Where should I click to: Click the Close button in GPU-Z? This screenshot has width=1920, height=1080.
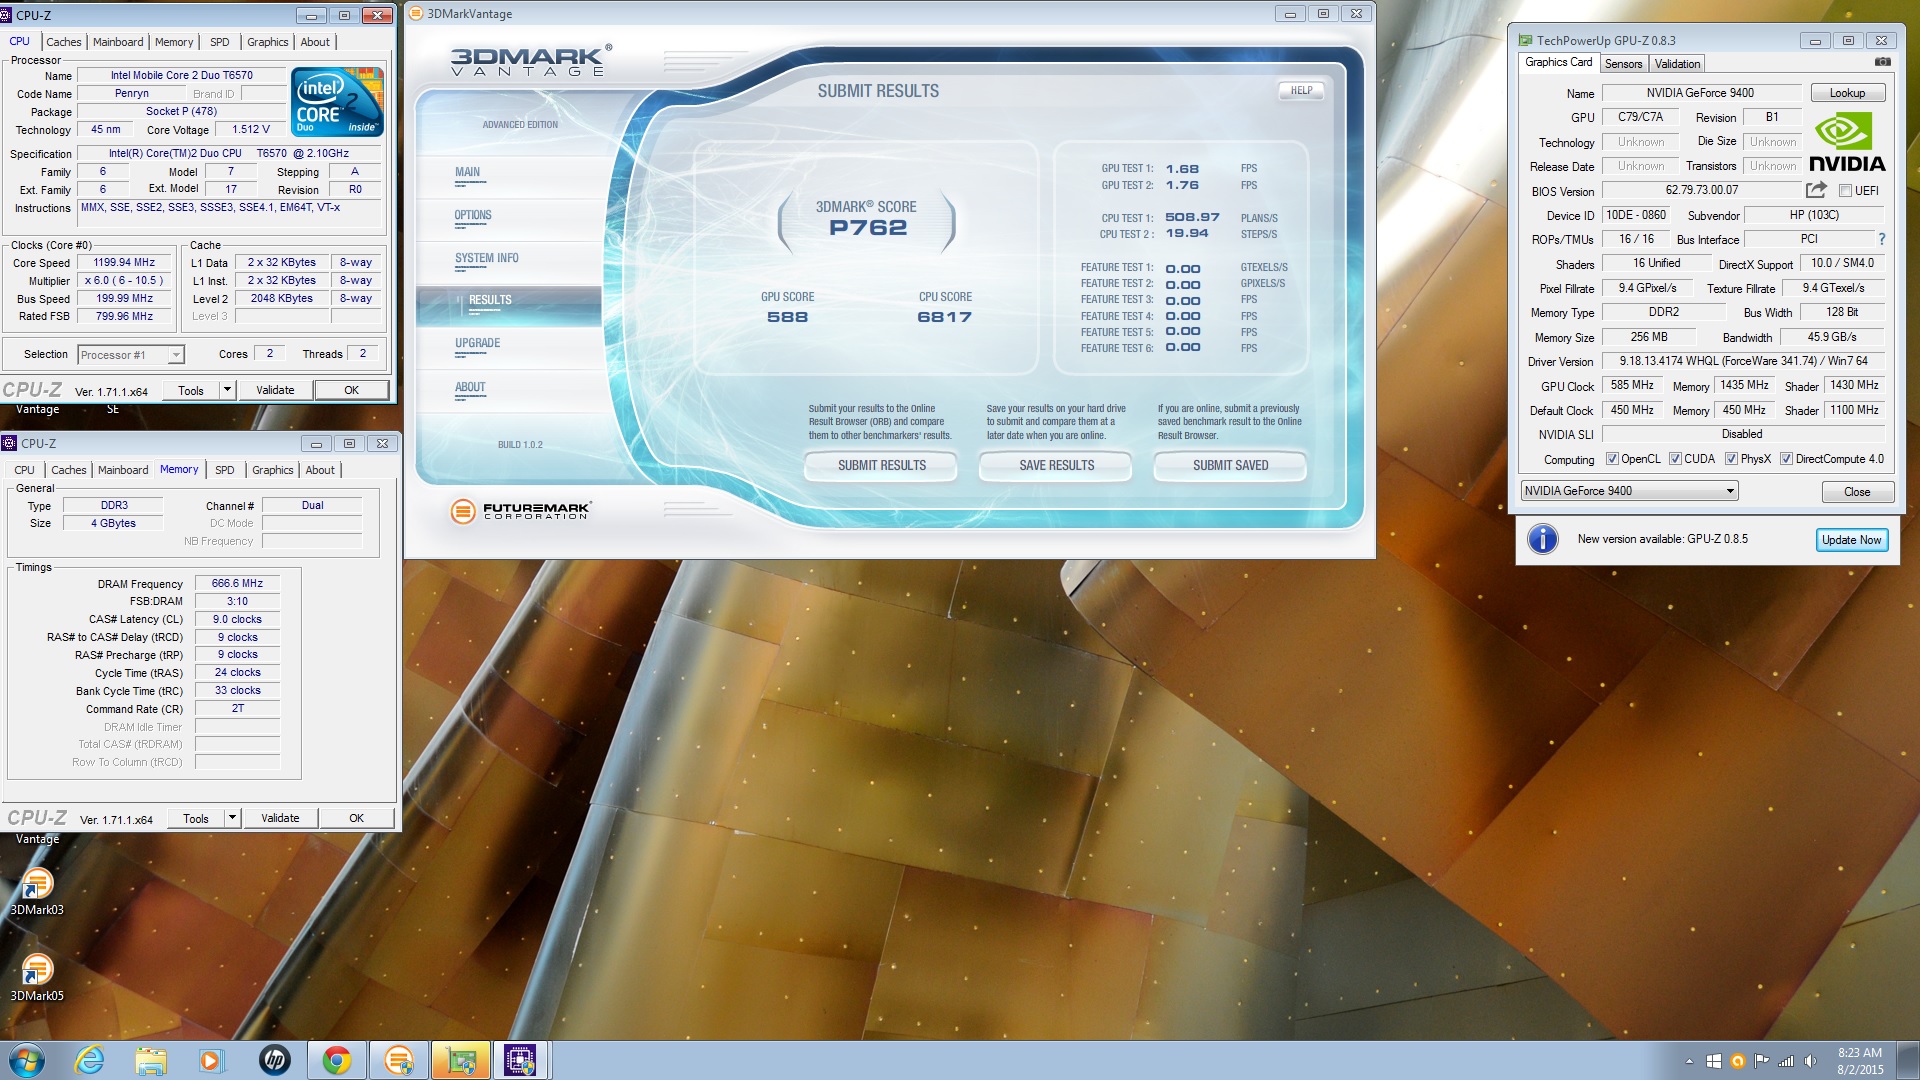point(1857,492)
